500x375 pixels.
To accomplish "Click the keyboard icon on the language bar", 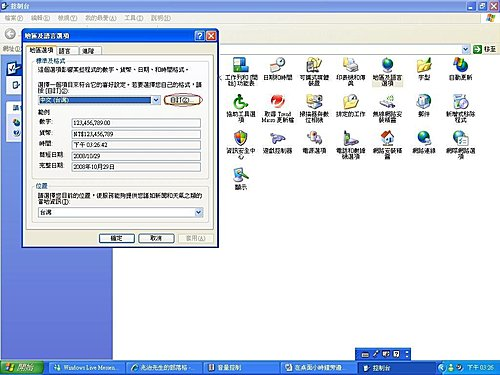I will (365, 354).
